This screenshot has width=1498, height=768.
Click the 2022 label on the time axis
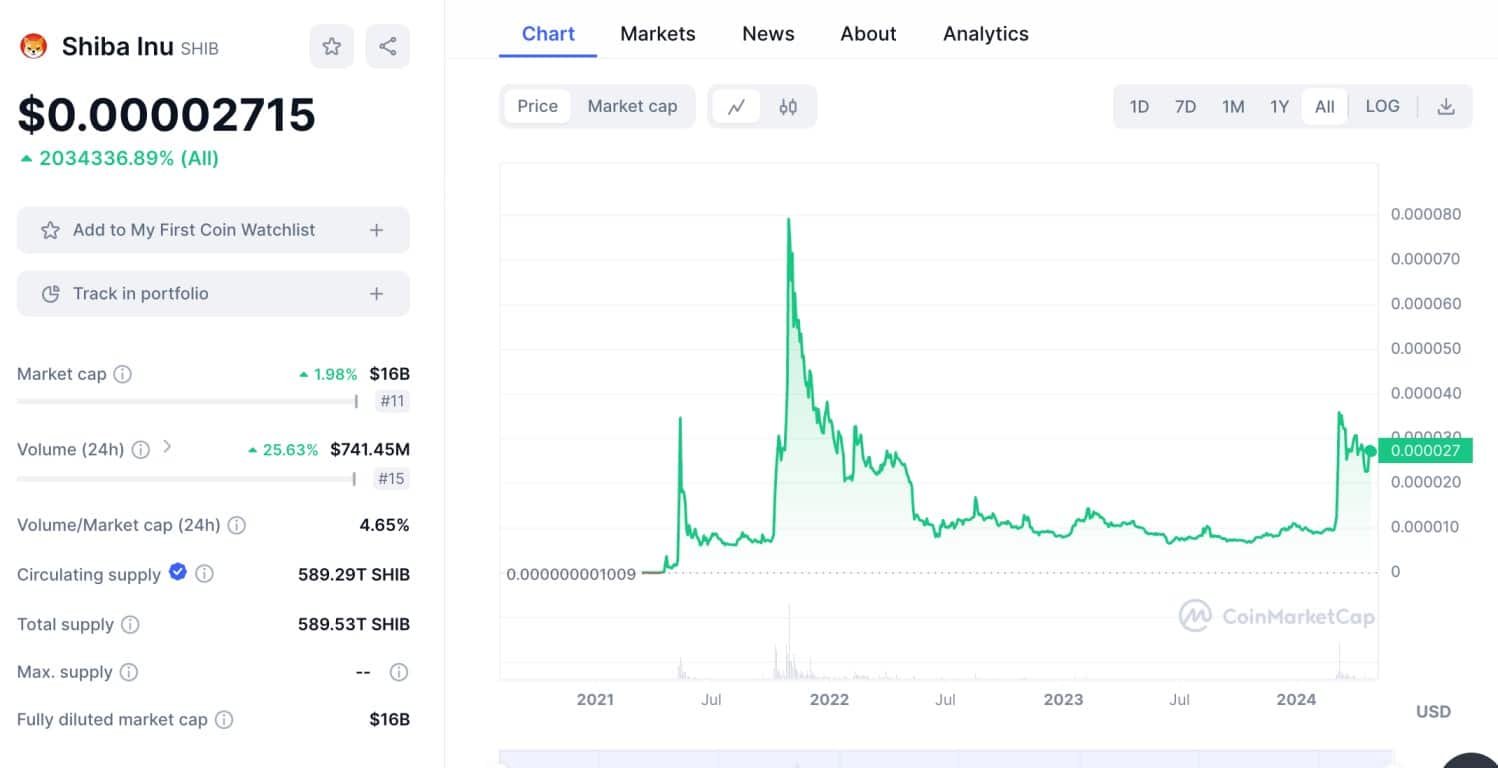829,699
